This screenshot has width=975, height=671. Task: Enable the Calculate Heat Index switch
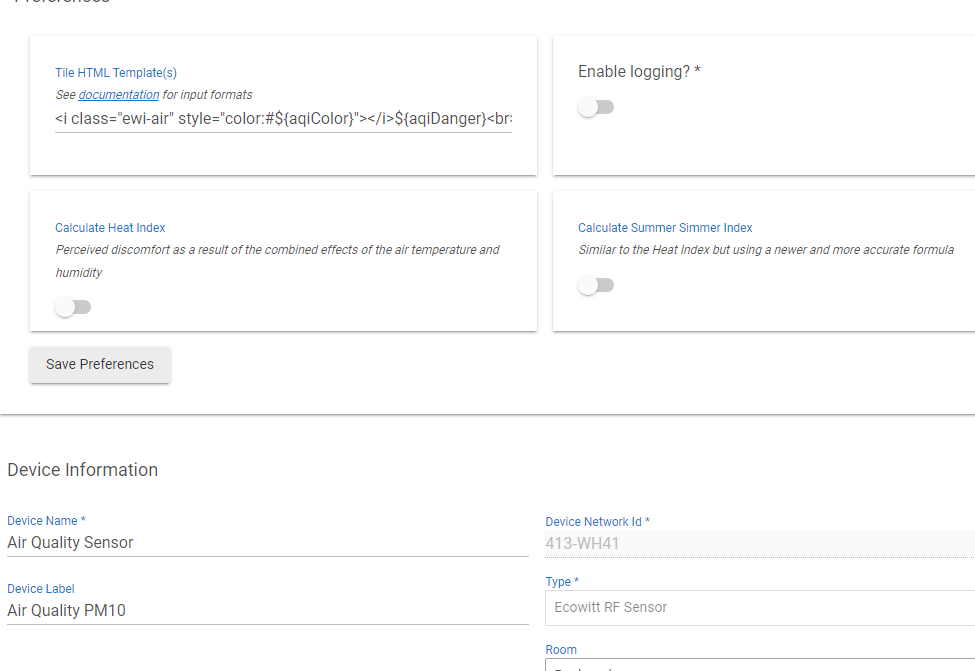point(73,307)
